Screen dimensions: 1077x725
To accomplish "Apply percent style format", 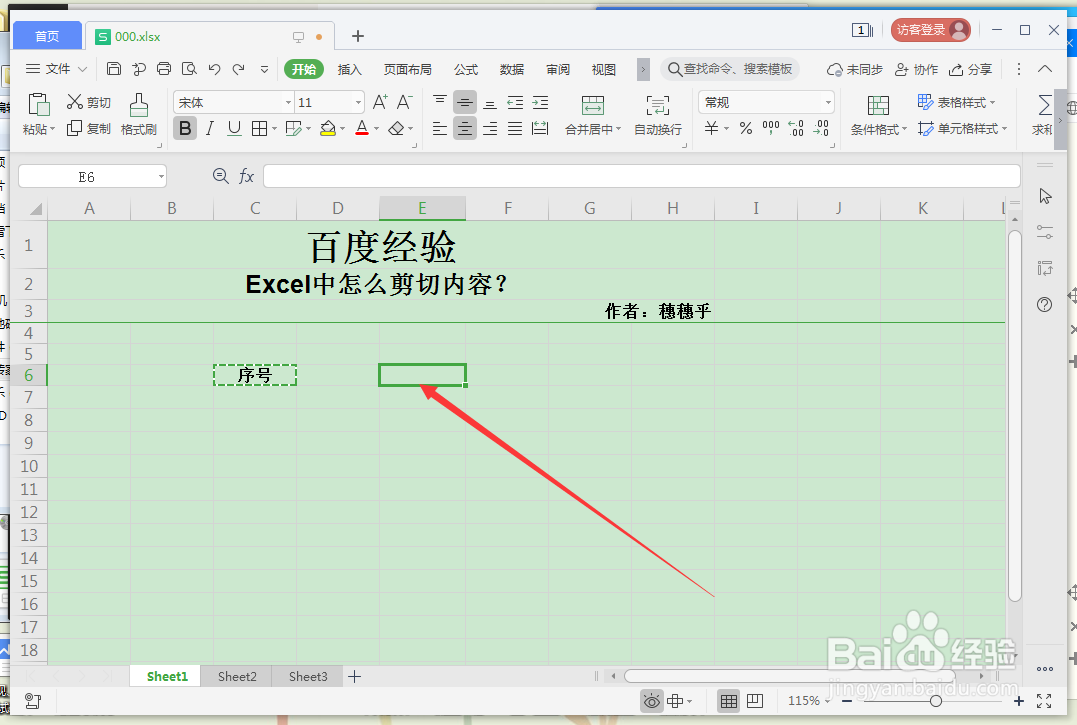I will [746, 128].
